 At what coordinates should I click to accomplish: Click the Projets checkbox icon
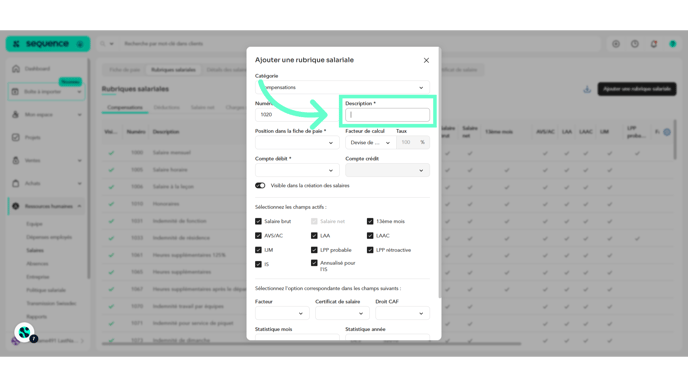(16, 137)
